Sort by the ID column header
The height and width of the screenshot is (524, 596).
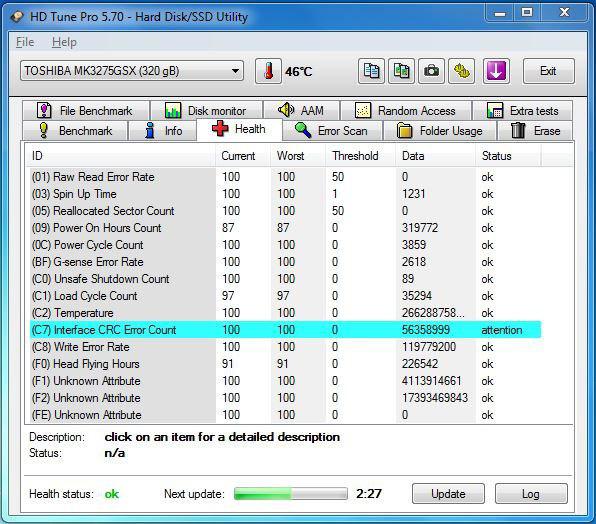[x=120, y=155]
